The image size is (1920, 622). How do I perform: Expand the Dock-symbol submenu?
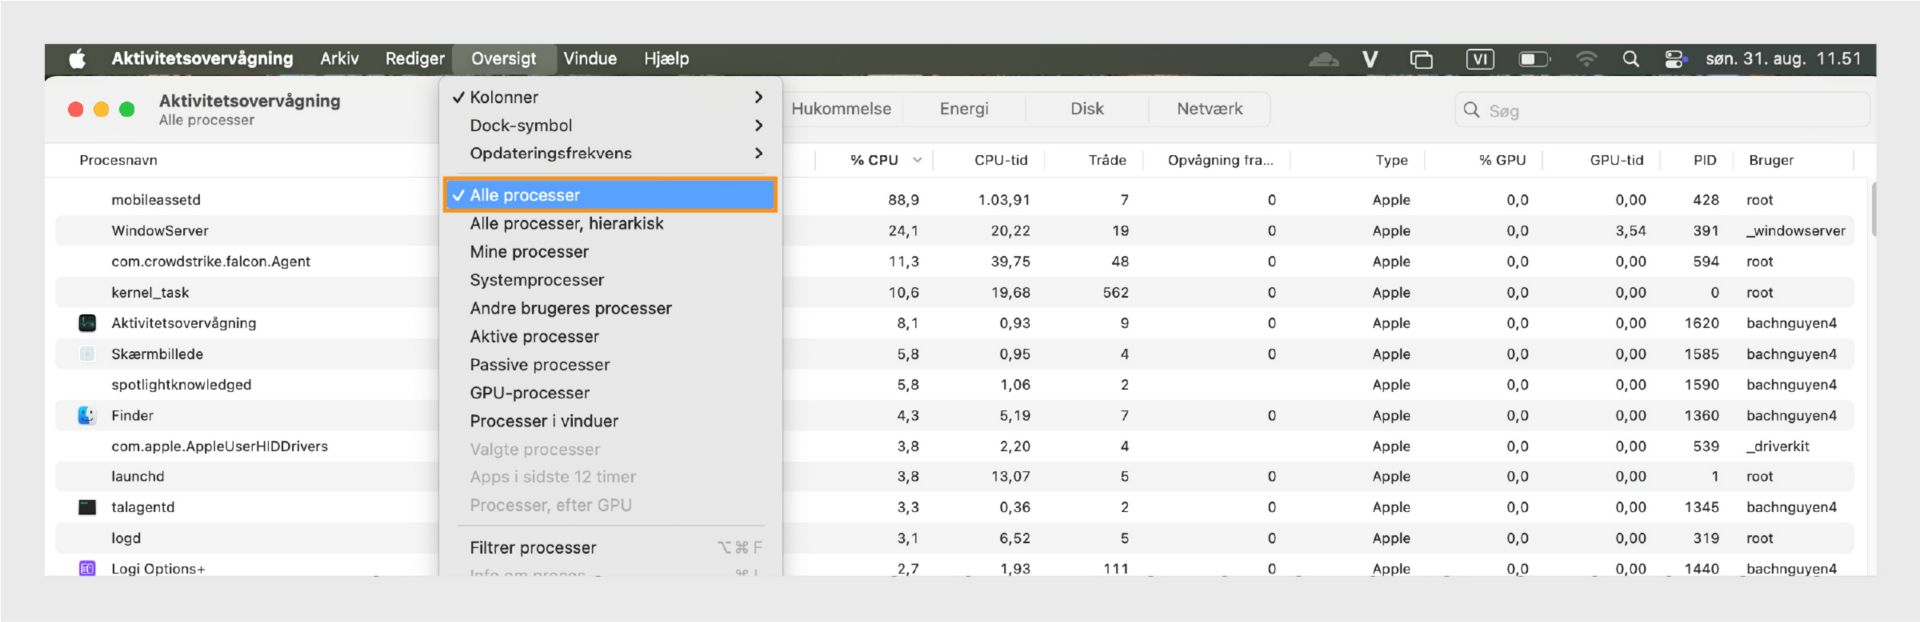(x=609, y=125)
